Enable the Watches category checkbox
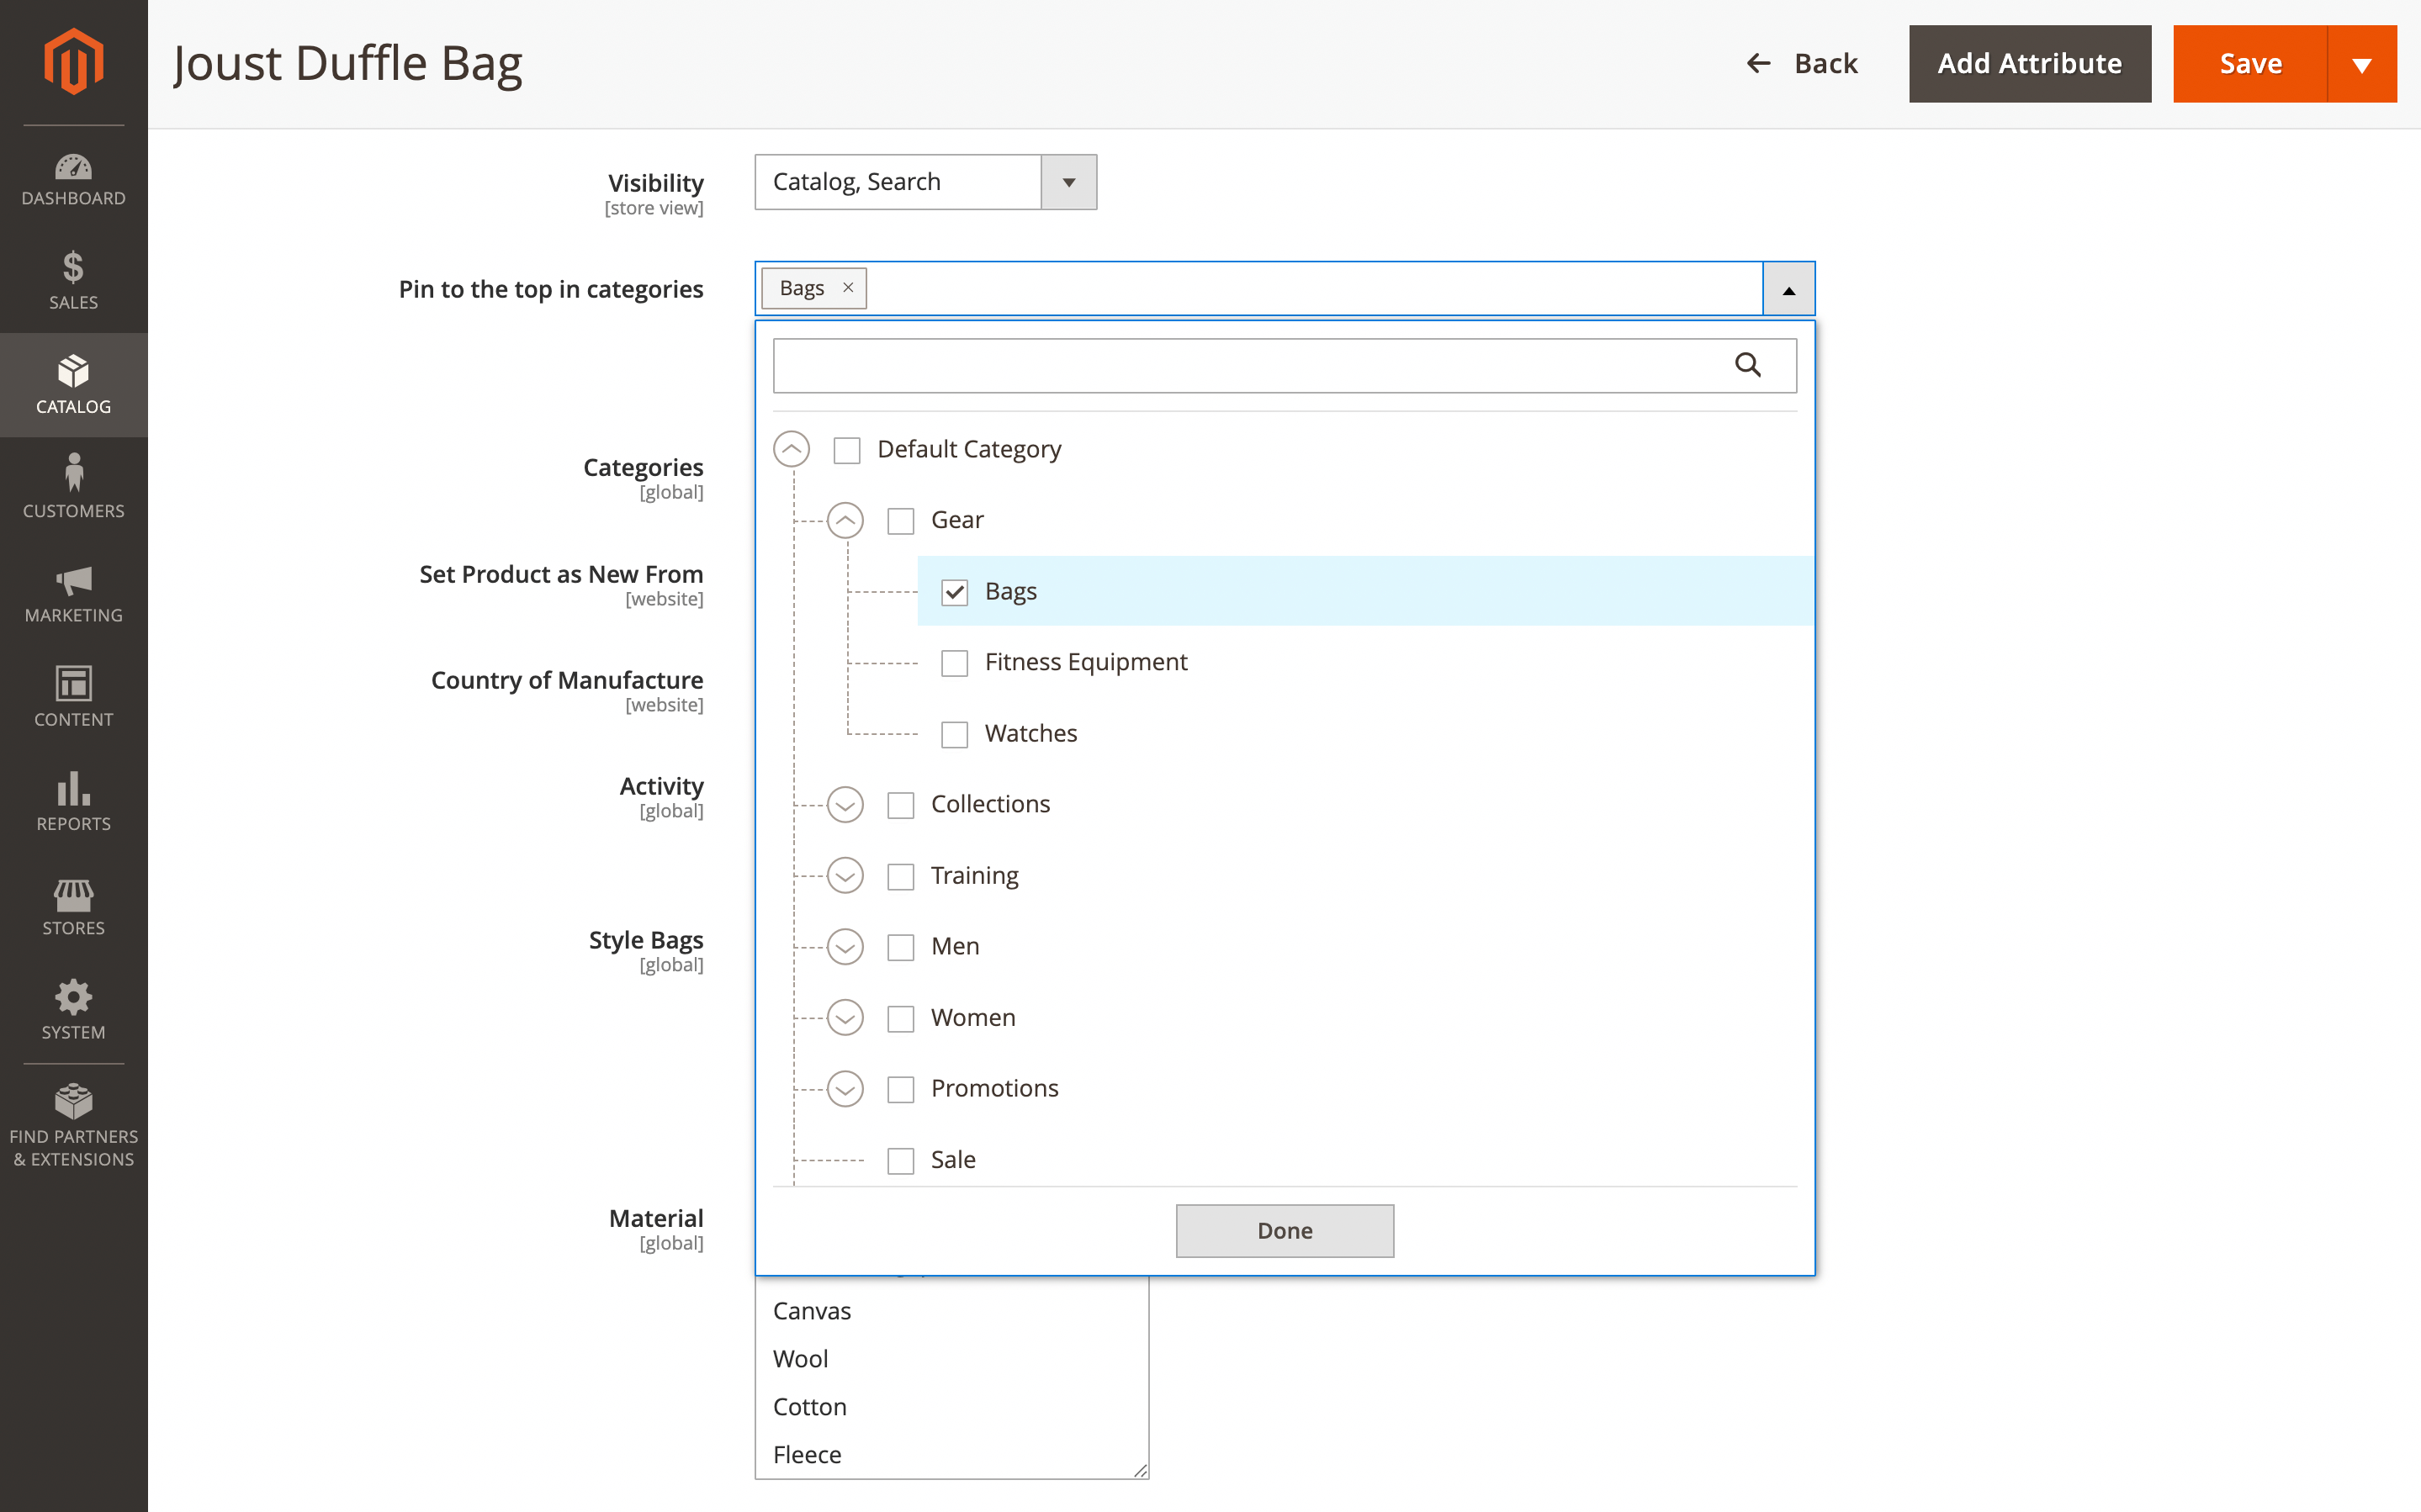The width and height of the screenshot is (2421, 1512). pyautogui.click(x=954, y=734)
